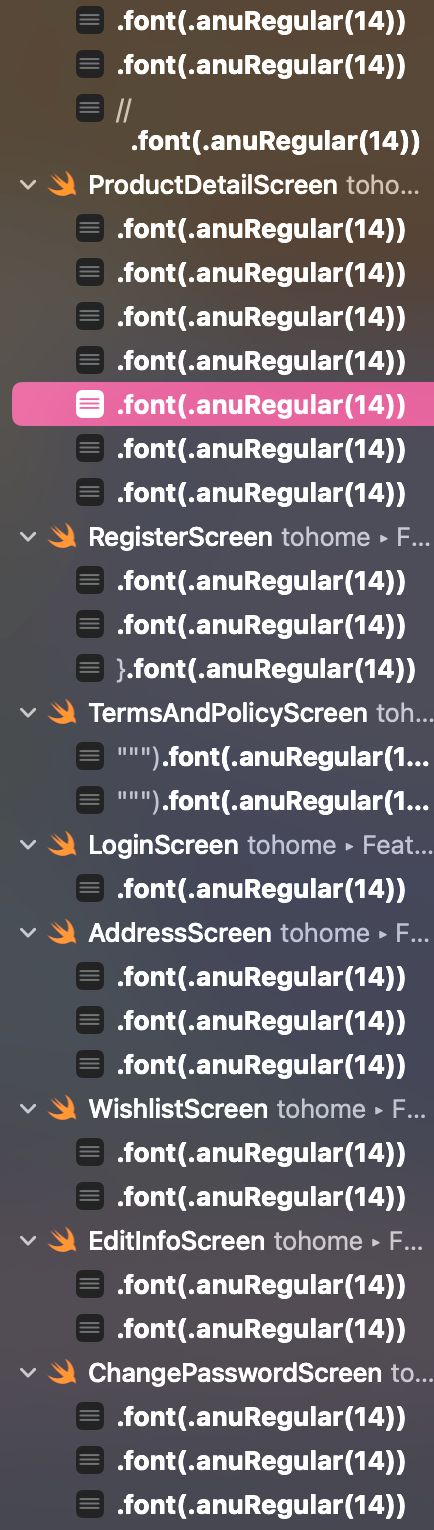
Task: Click the result icon of the highlighted pink row
Action: [90, 405]
